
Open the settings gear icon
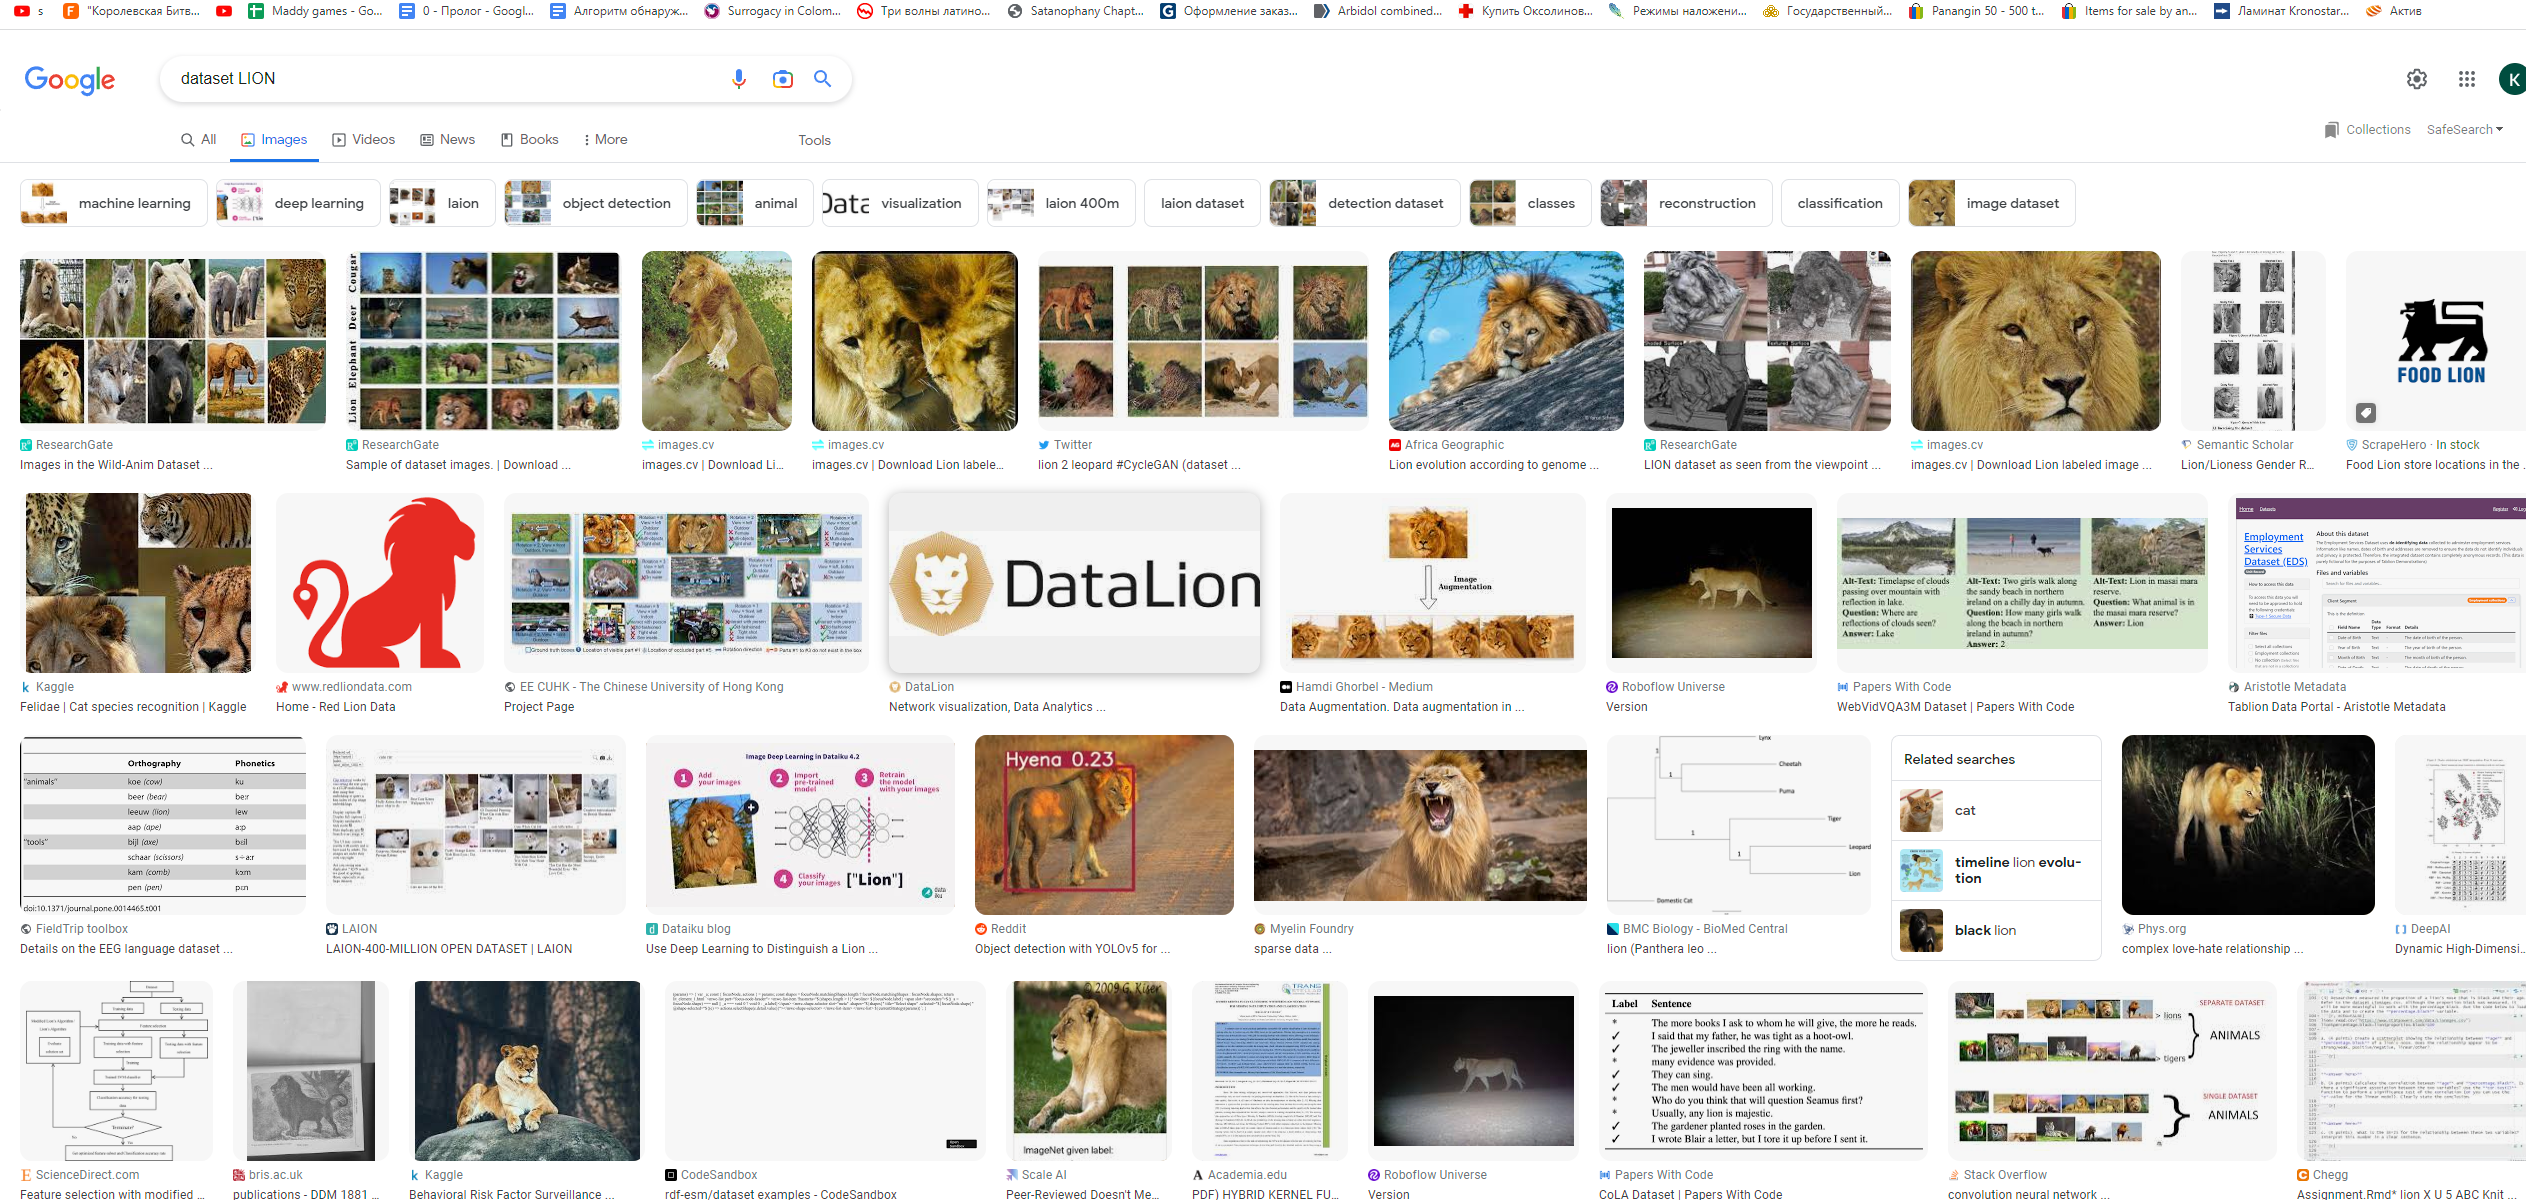[x=2416, y=79]
